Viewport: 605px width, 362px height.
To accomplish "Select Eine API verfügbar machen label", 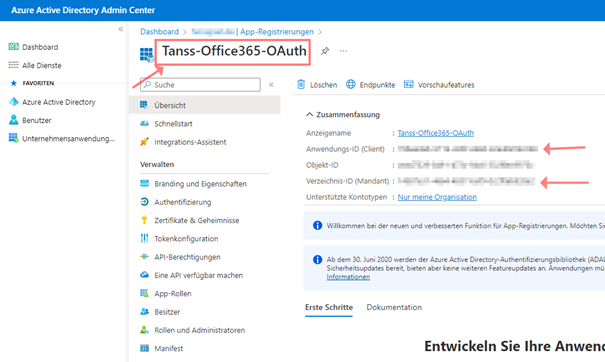I will (x=199, y=275).
